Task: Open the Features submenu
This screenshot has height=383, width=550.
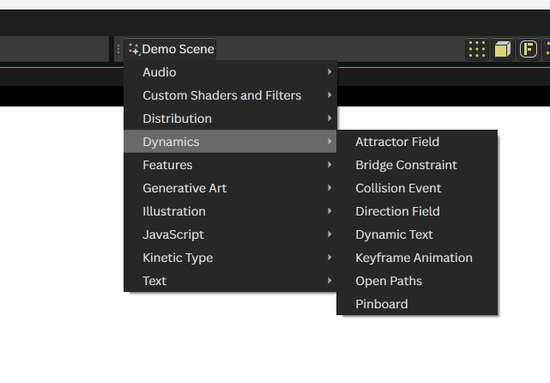Action: coord(230,164)
